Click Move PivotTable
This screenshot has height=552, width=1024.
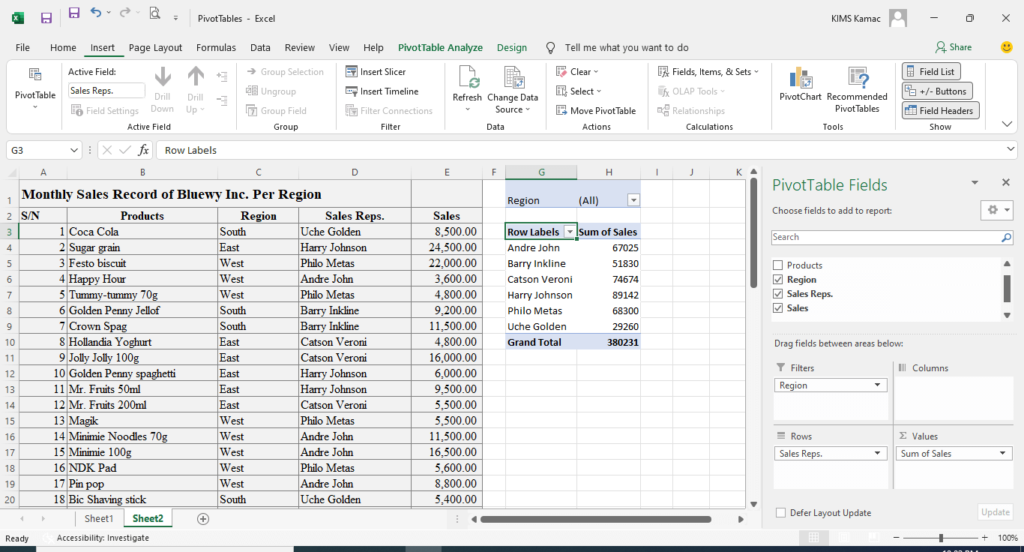[x=596, y=111]
